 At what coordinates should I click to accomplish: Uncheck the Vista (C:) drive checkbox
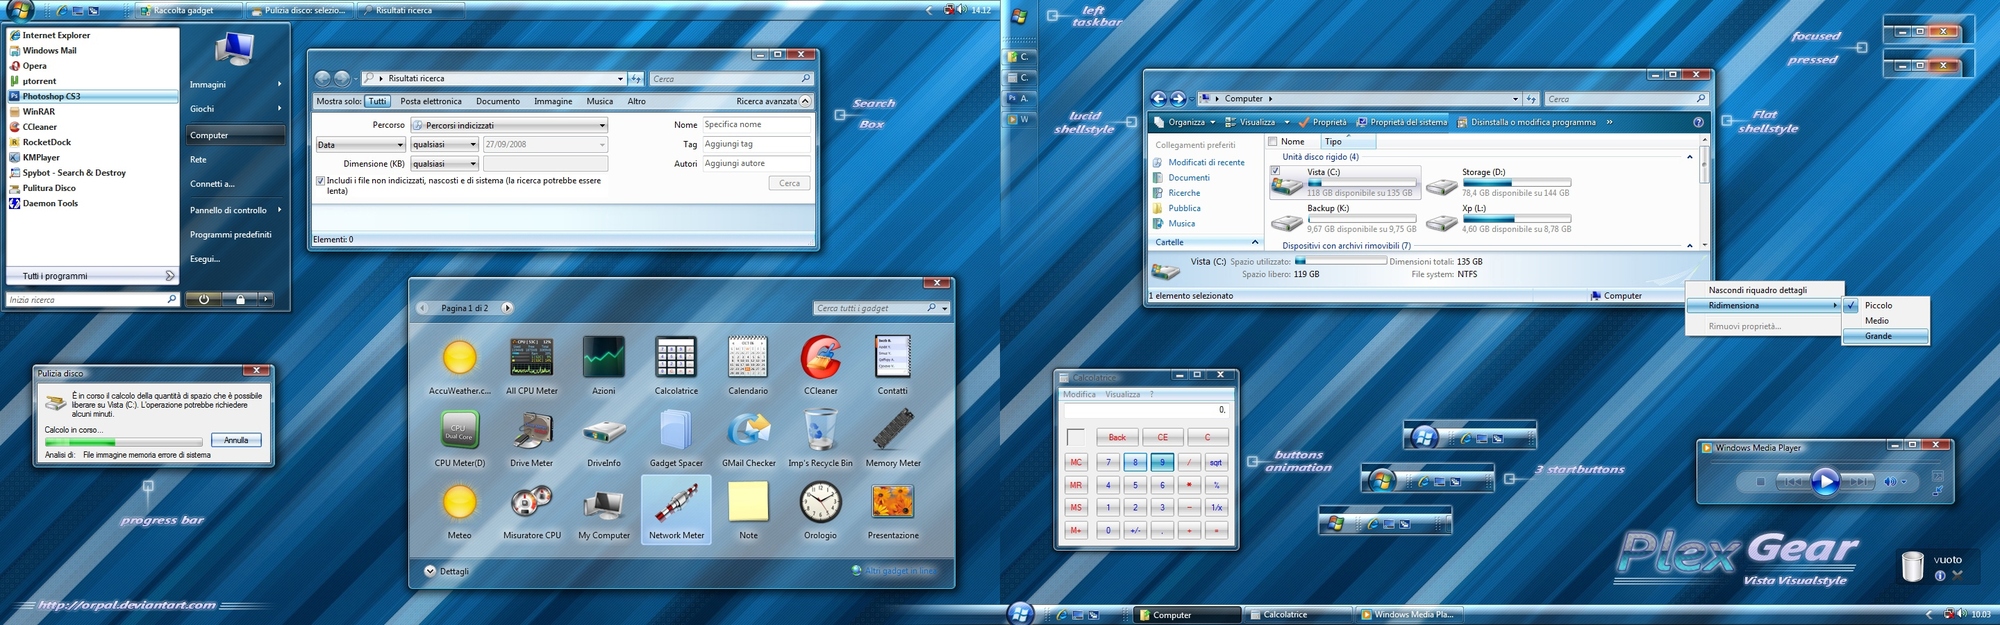coord(1275,171)
